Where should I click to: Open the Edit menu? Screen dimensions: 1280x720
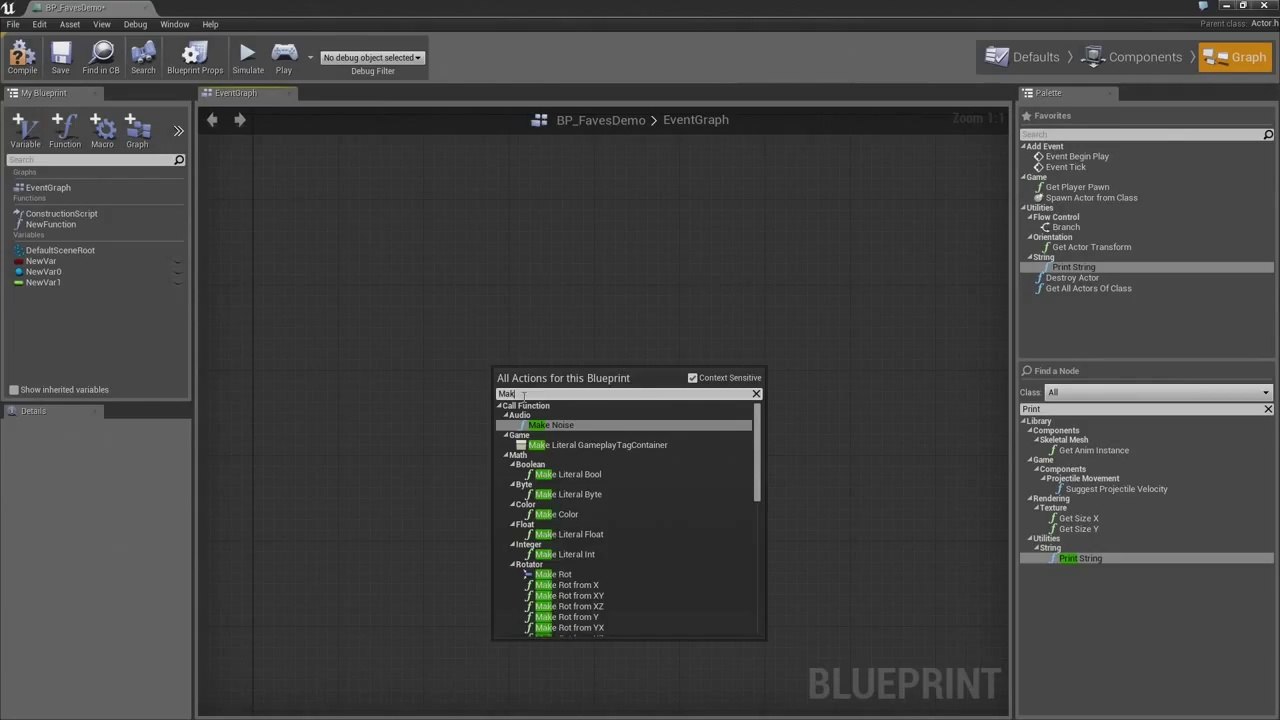[39, 24]
